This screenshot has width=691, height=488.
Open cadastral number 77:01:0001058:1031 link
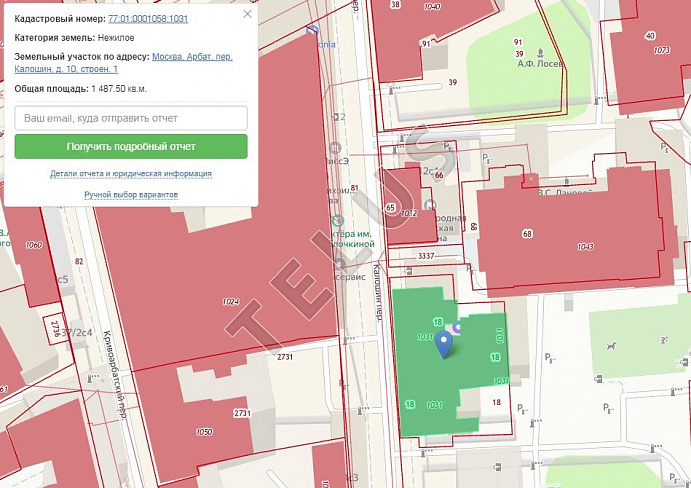pos(148,19)
